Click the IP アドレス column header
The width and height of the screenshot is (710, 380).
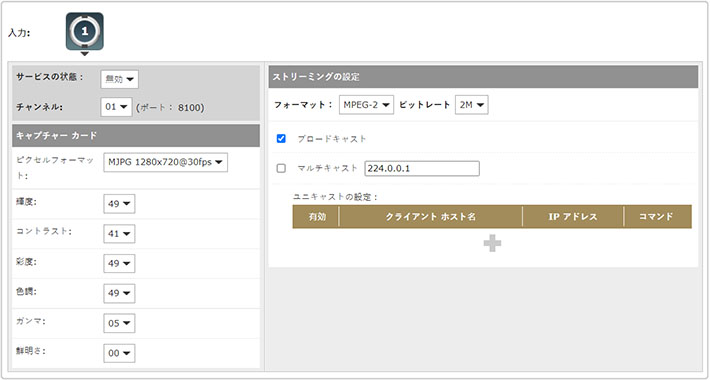click(x=573, y=216)
